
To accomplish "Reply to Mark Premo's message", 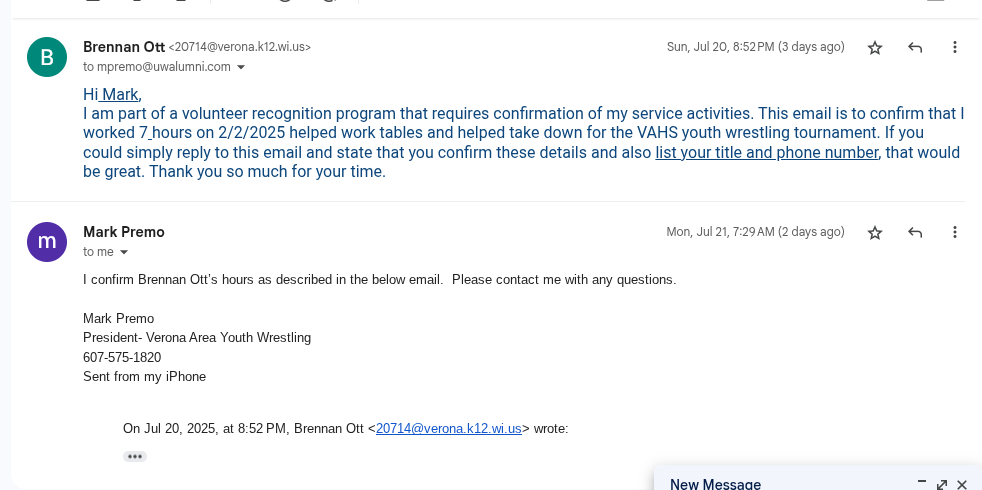I will click(915, 232).
